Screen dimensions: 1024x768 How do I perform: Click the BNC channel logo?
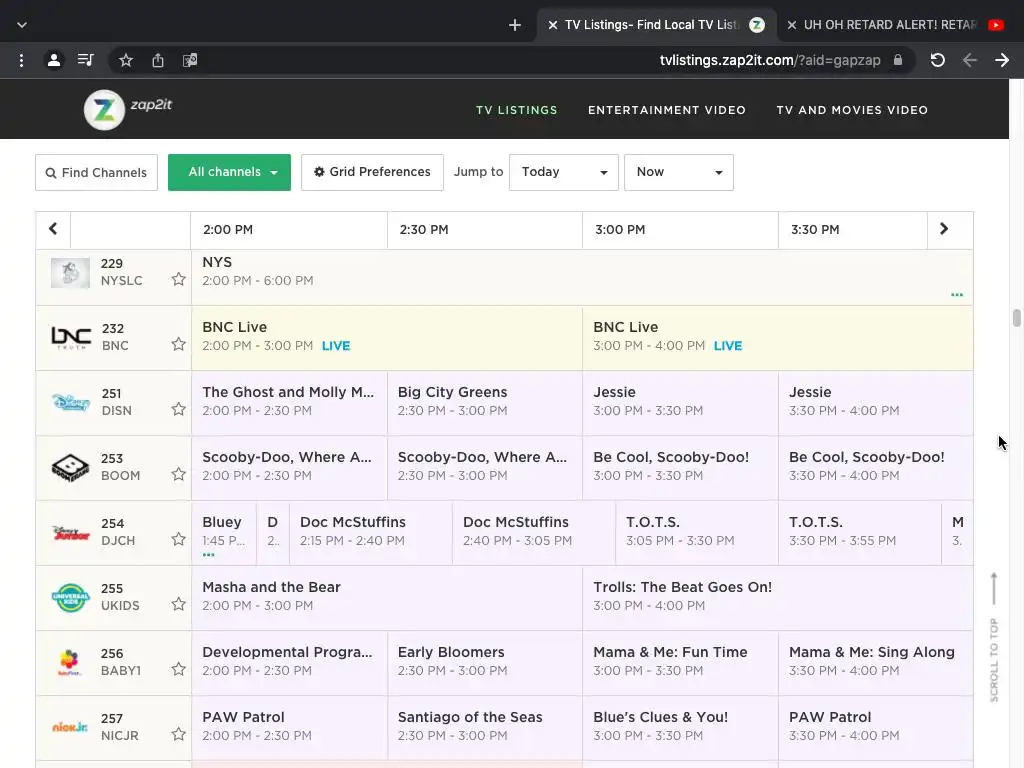[71, 338]
